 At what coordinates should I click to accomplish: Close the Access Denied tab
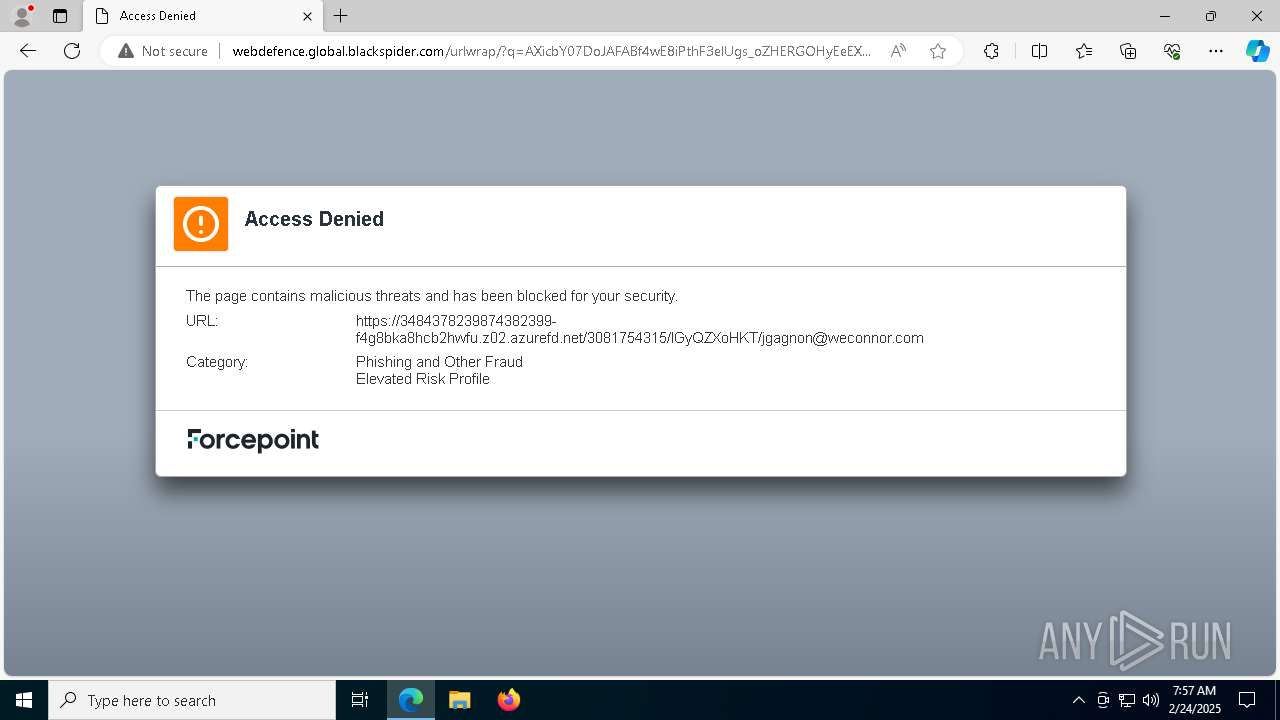tap(307, 16)
